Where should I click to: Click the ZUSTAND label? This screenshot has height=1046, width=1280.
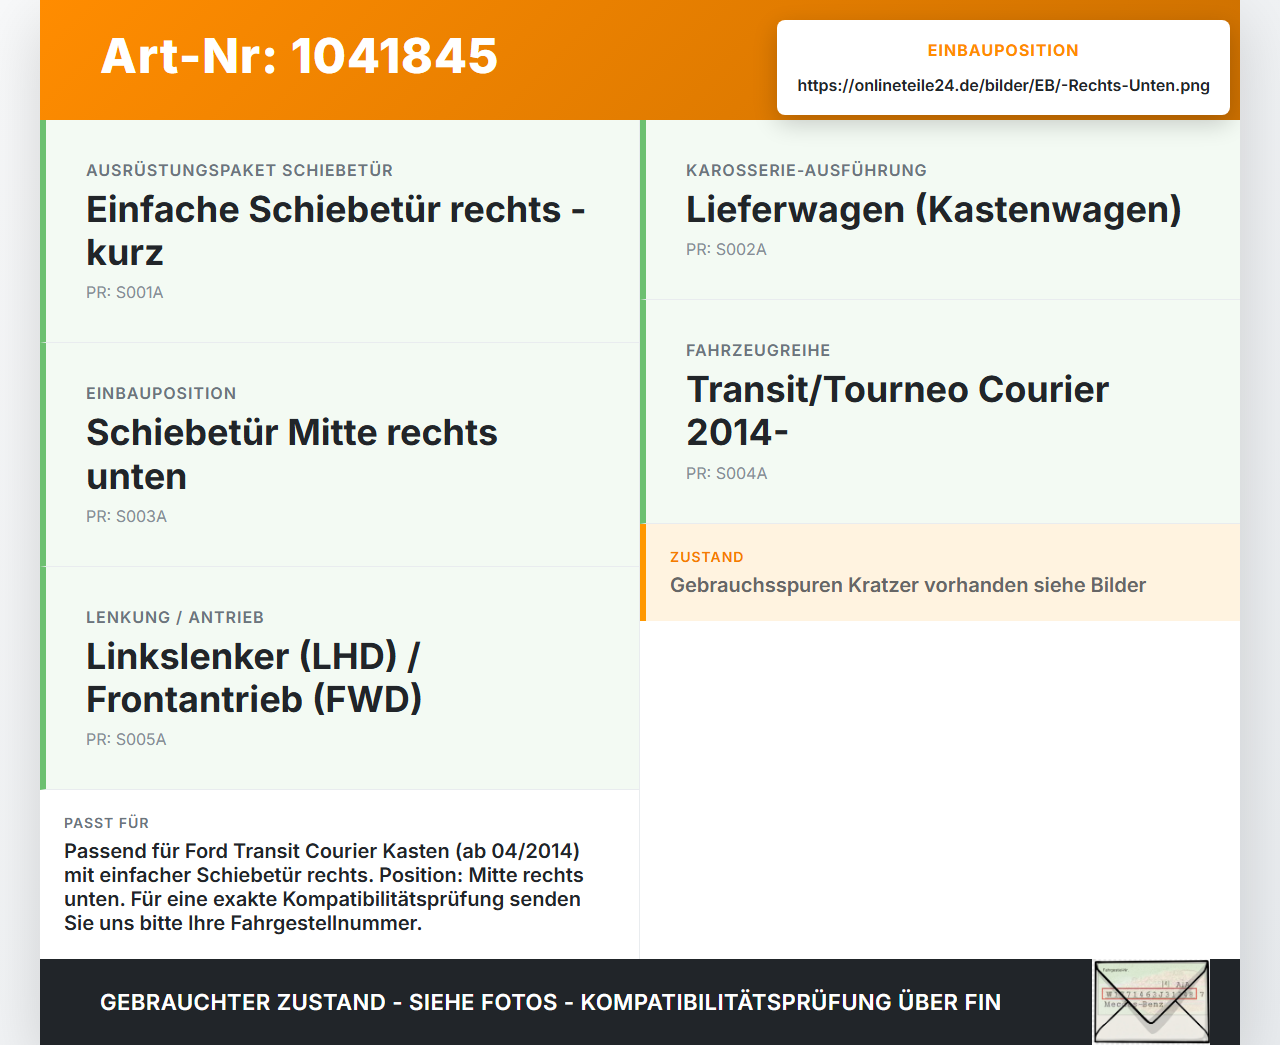(707, 557)
